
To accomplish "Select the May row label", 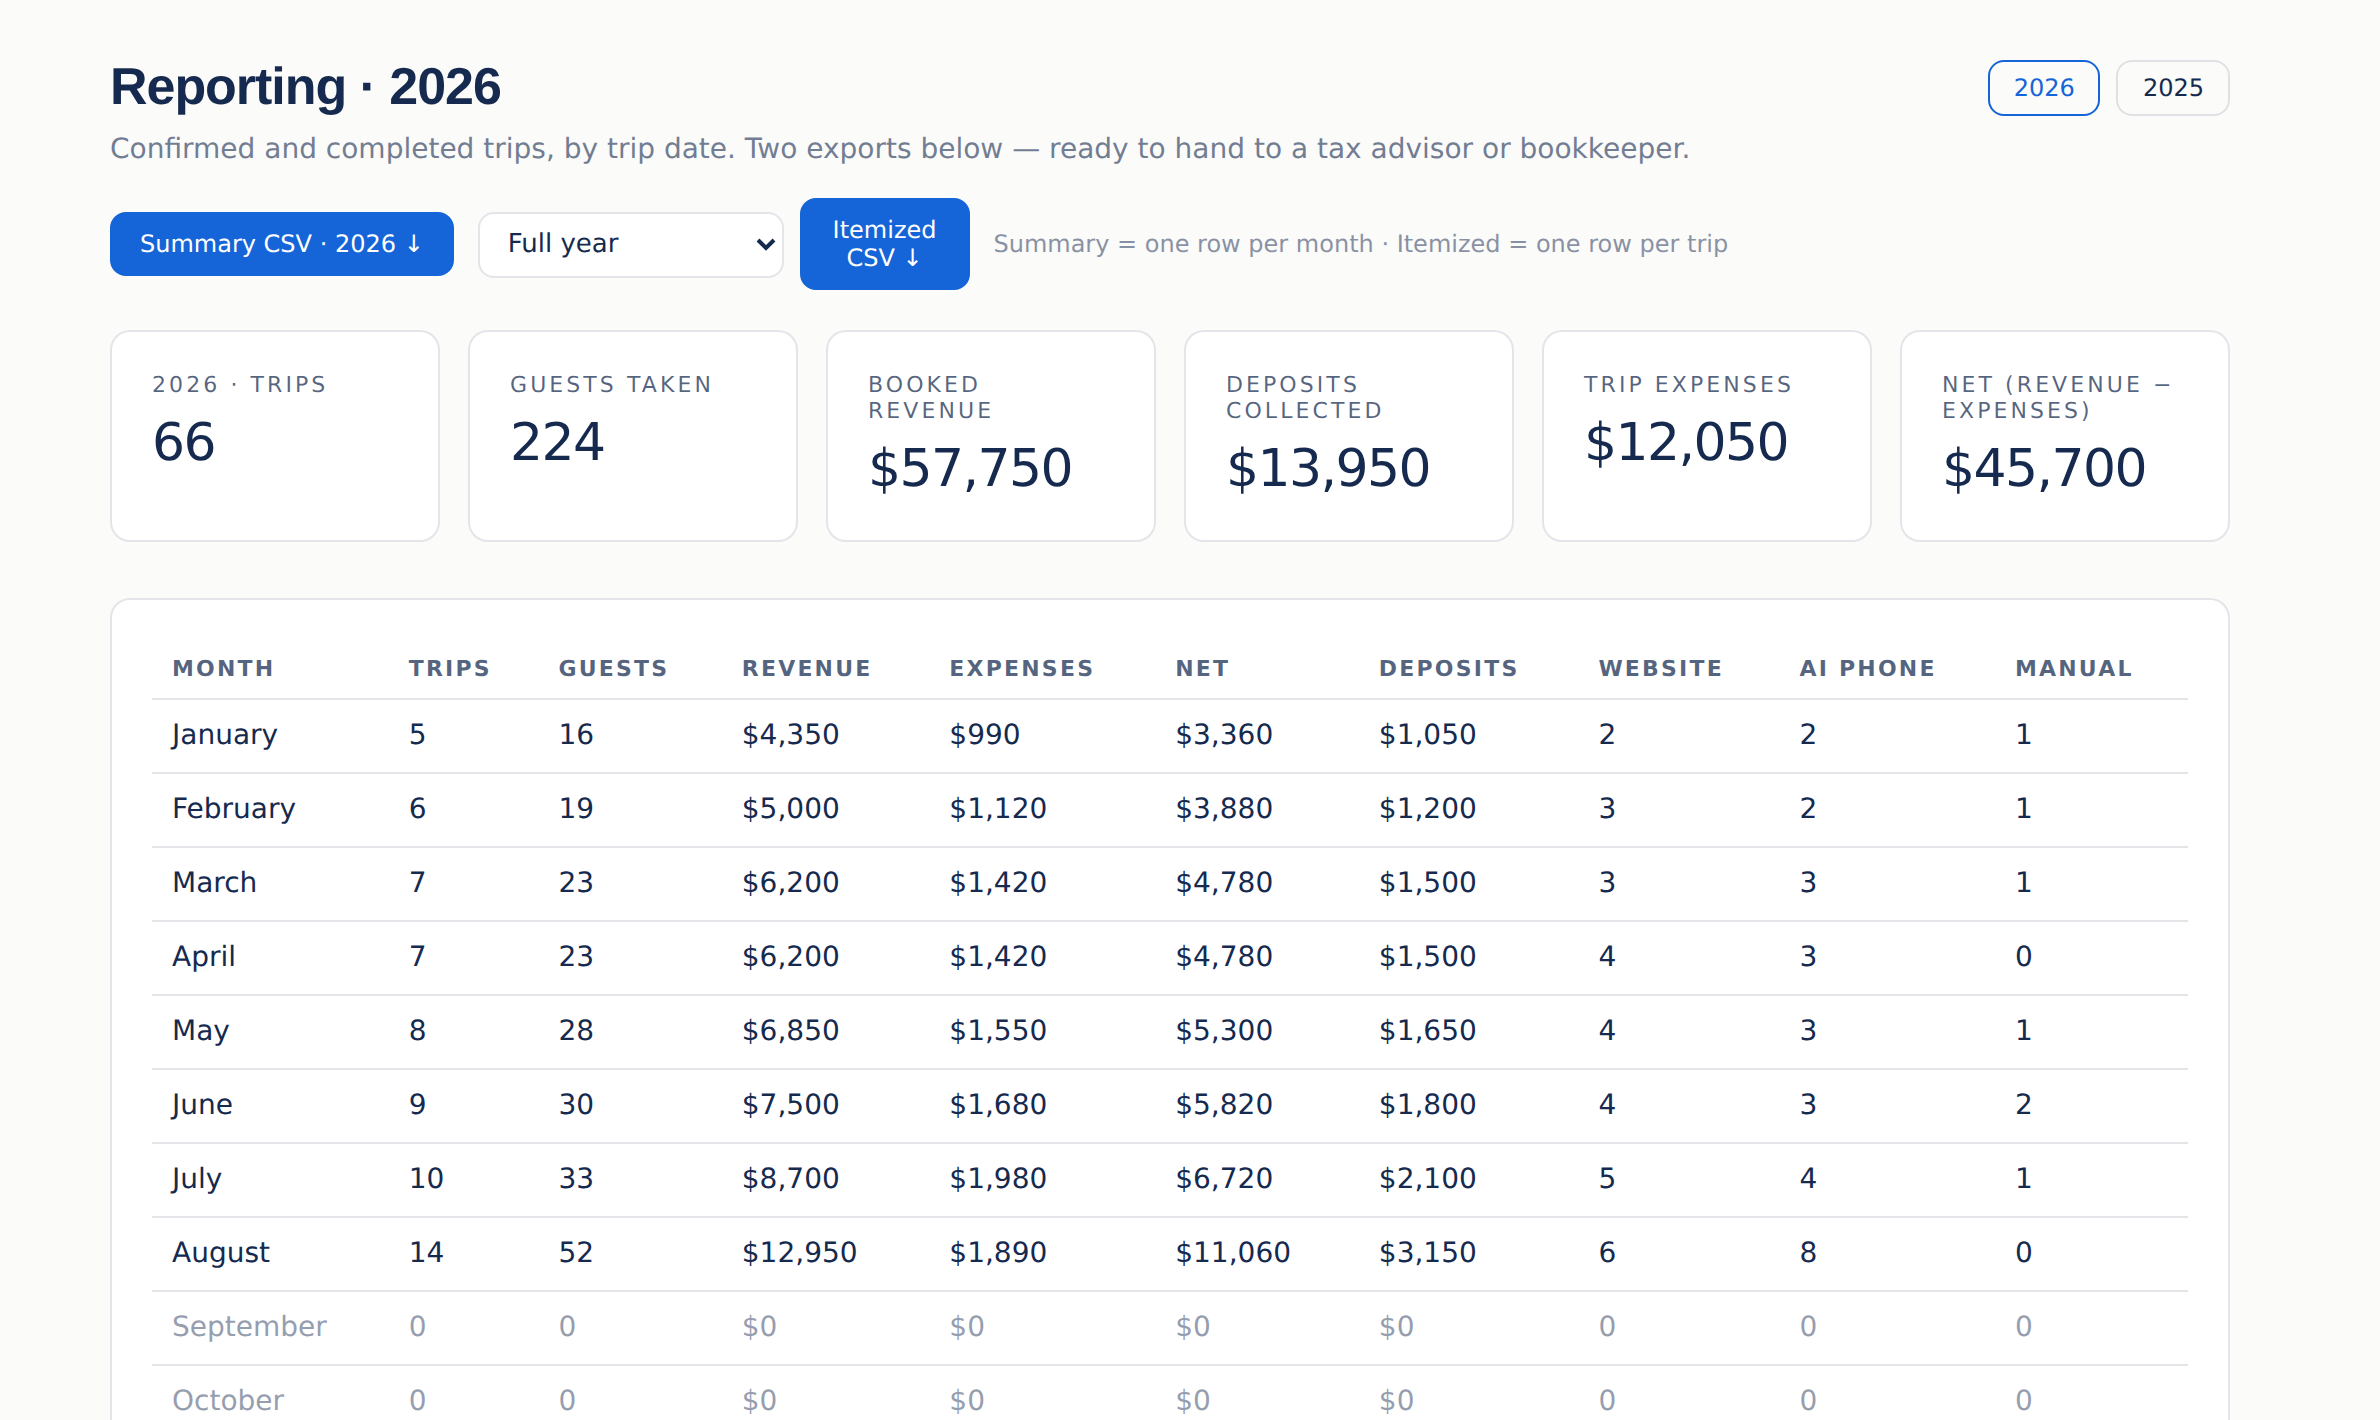I will point(200,1031).
